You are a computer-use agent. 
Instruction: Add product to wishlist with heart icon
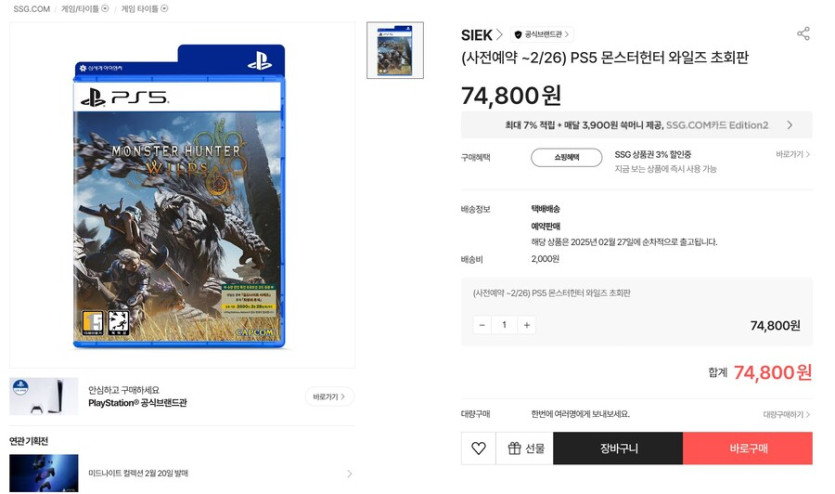tap(478, 448)
